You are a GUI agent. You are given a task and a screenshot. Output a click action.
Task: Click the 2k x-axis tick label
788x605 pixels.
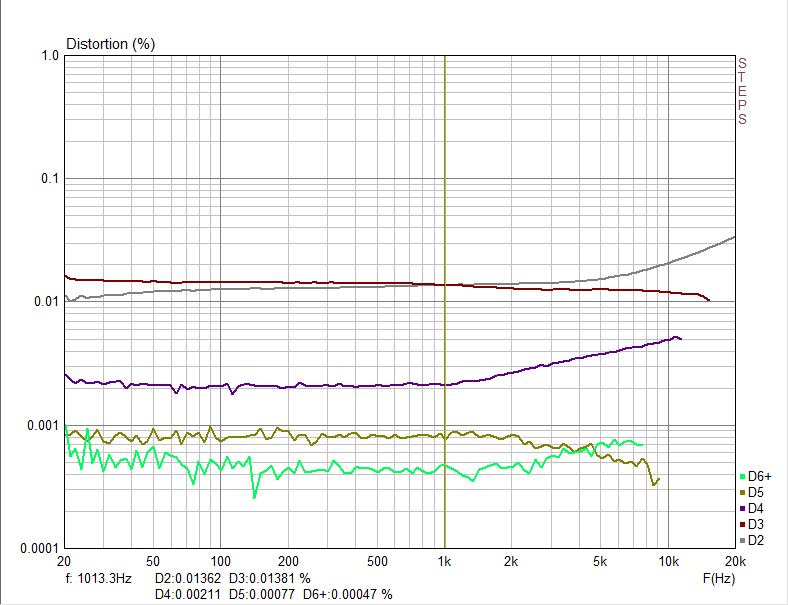pos(511,562)
